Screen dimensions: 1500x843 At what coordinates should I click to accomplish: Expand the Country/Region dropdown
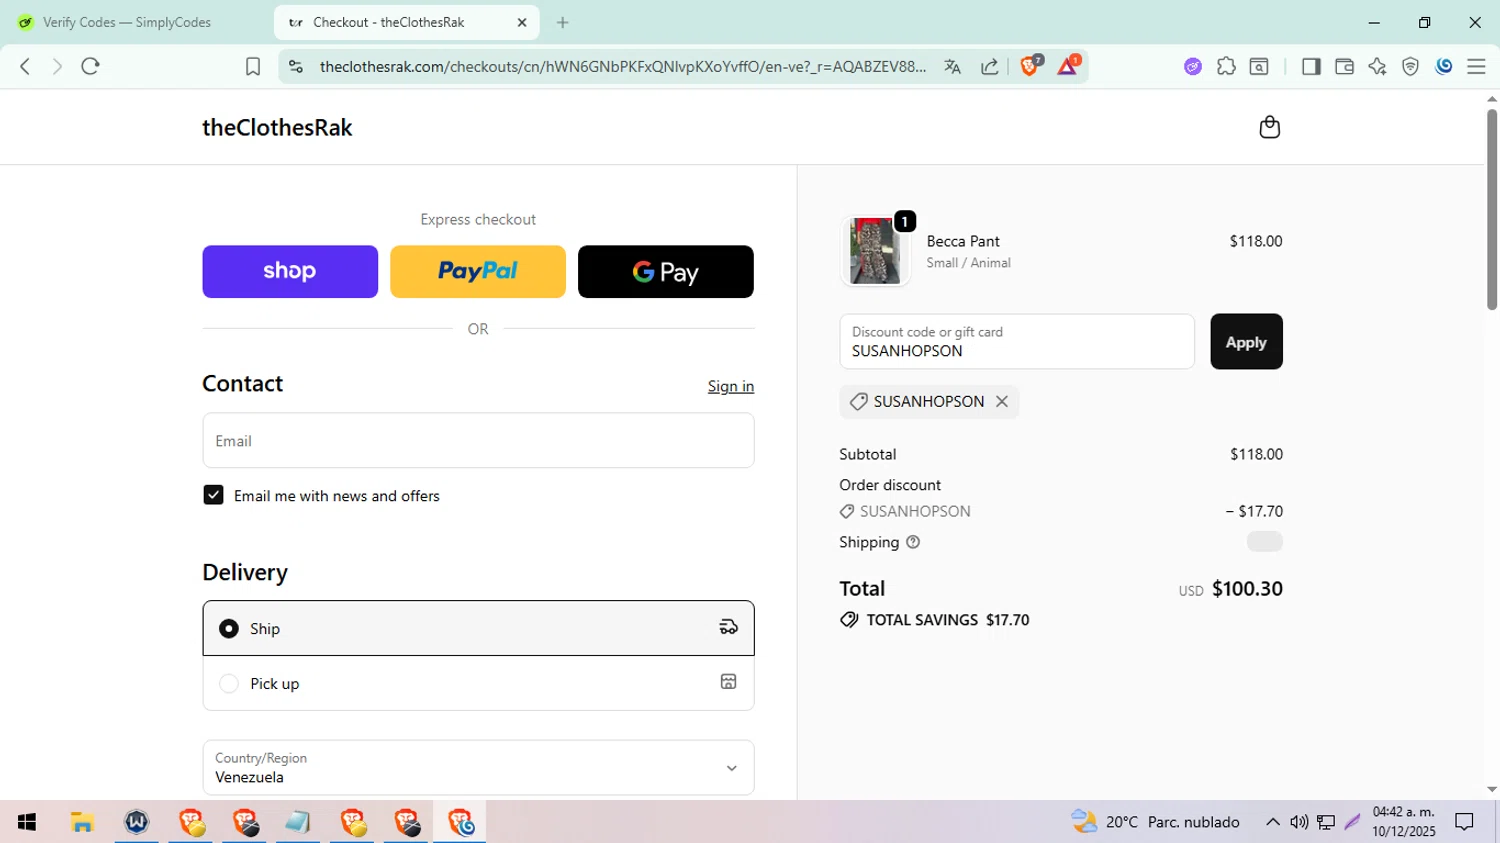click(478, 767)
